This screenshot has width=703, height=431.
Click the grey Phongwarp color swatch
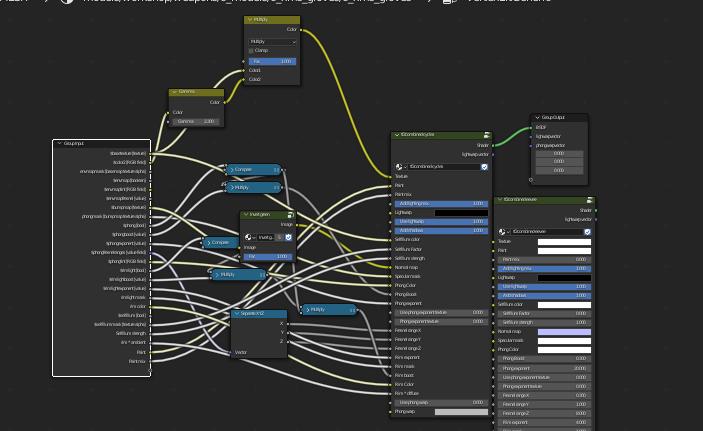pos(461,412)
